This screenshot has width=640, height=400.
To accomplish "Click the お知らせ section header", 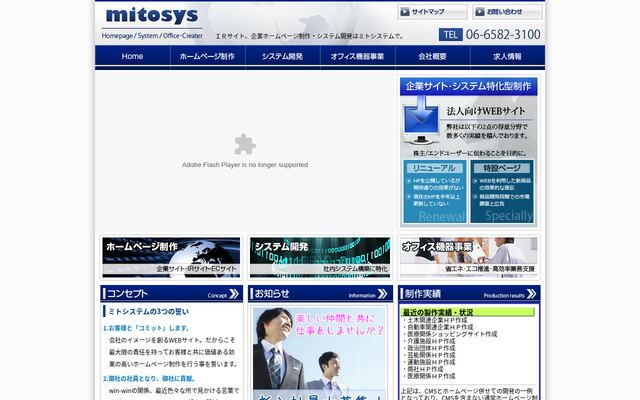I will tap(320, 293).
